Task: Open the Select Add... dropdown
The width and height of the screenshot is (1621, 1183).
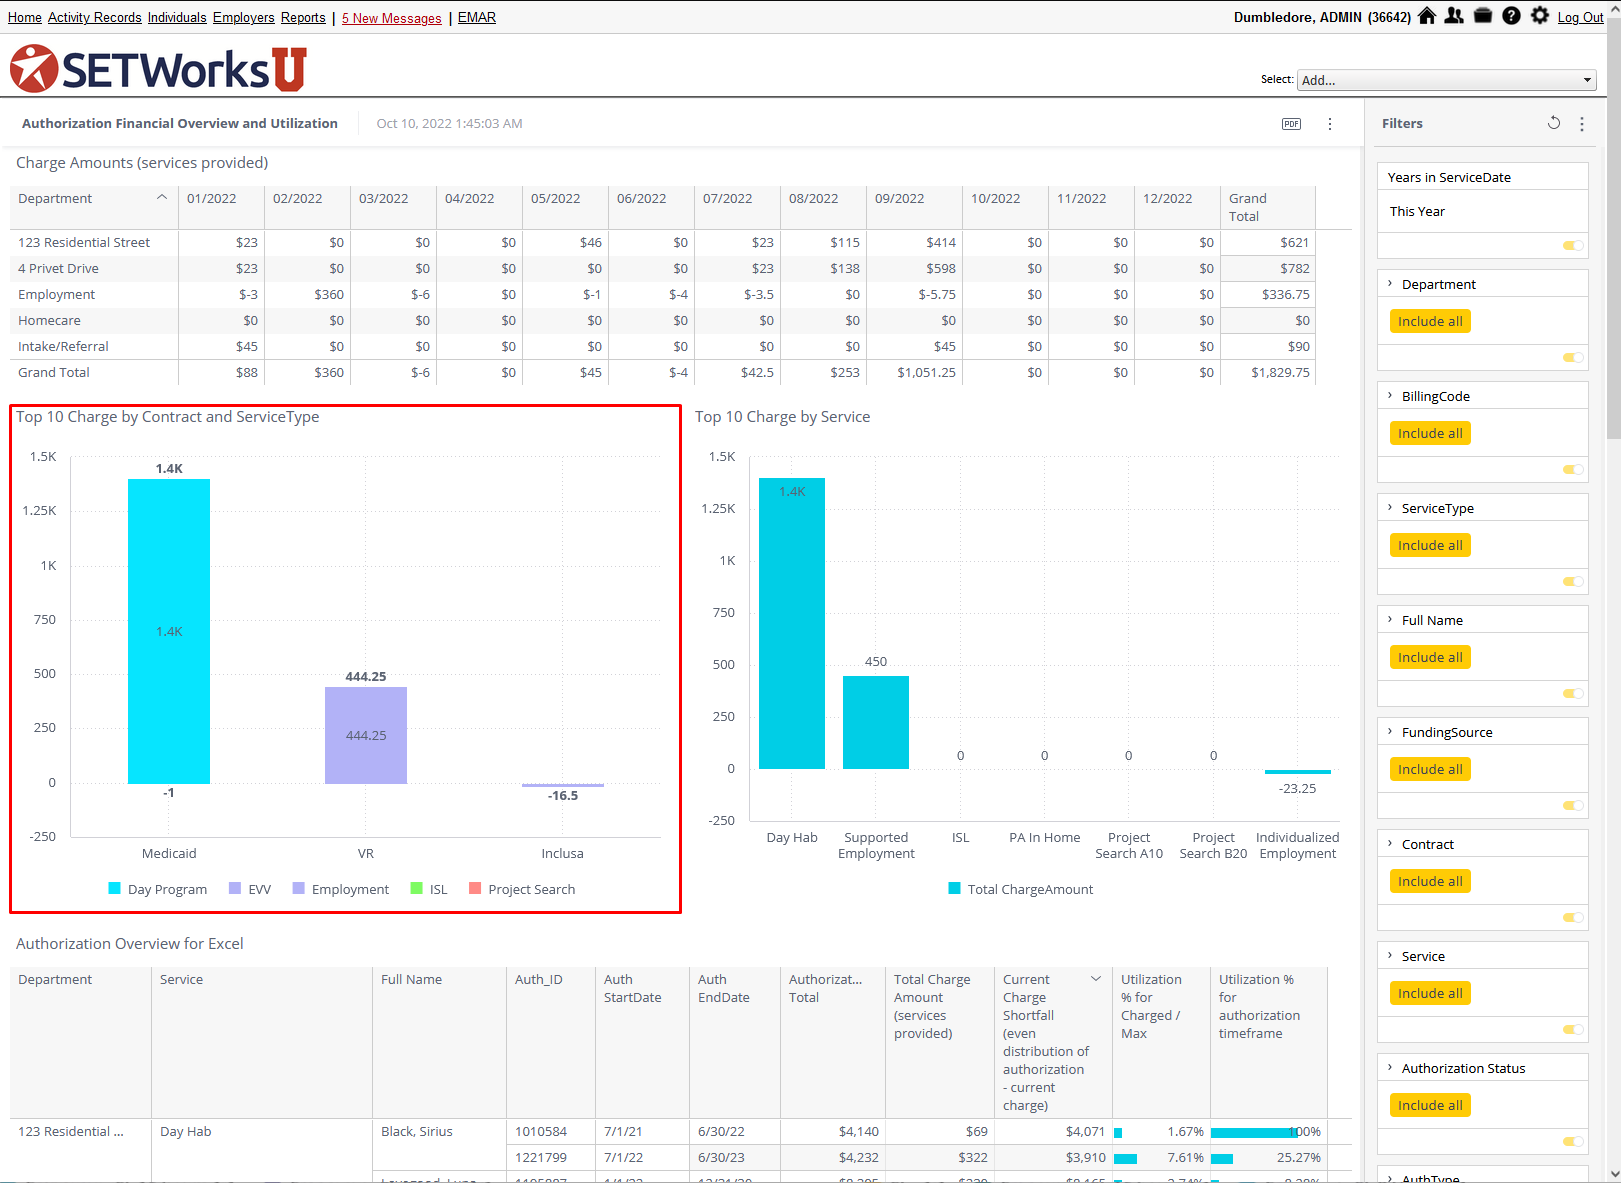Action: (x=1446, y=80)
